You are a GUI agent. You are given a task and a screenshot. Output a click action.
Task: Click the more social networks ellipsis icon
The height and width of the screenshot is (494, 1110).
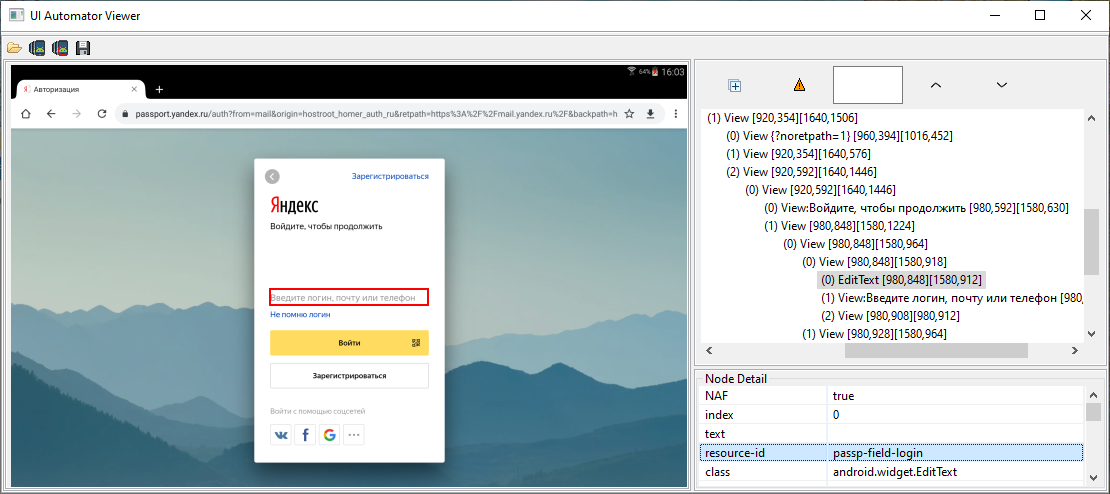(x=353, y=435)
